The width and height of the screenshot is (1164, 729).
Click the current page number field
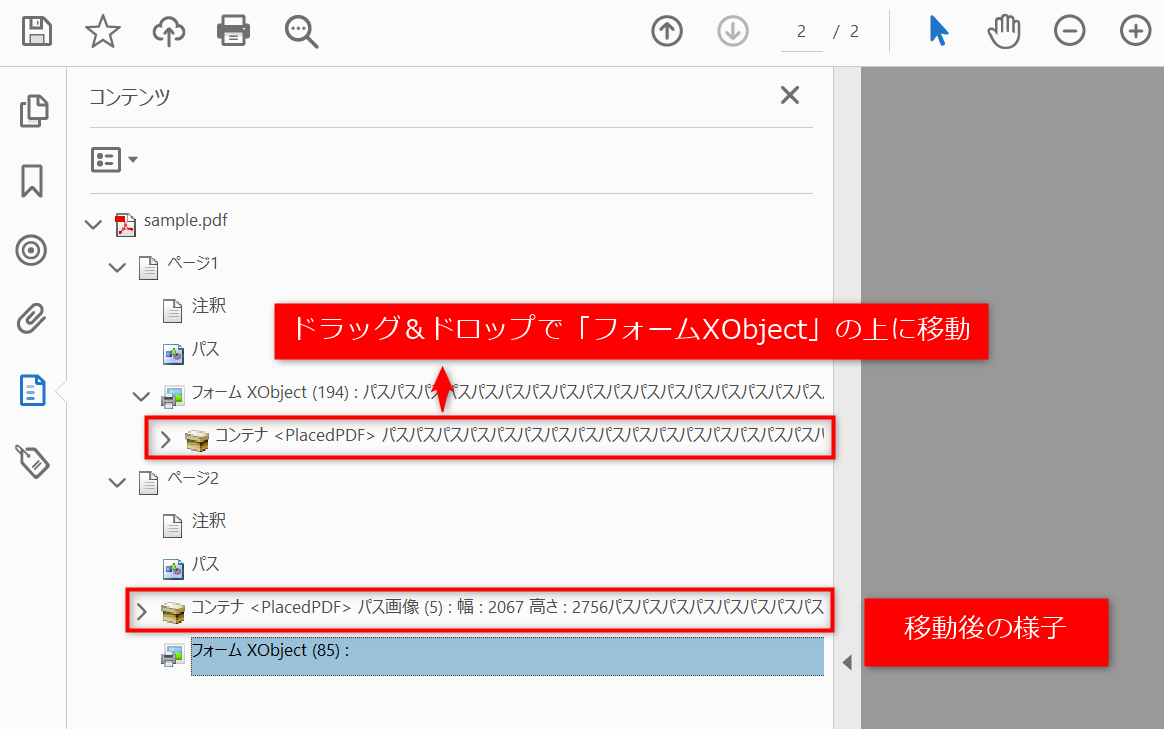tap(801, 32)
